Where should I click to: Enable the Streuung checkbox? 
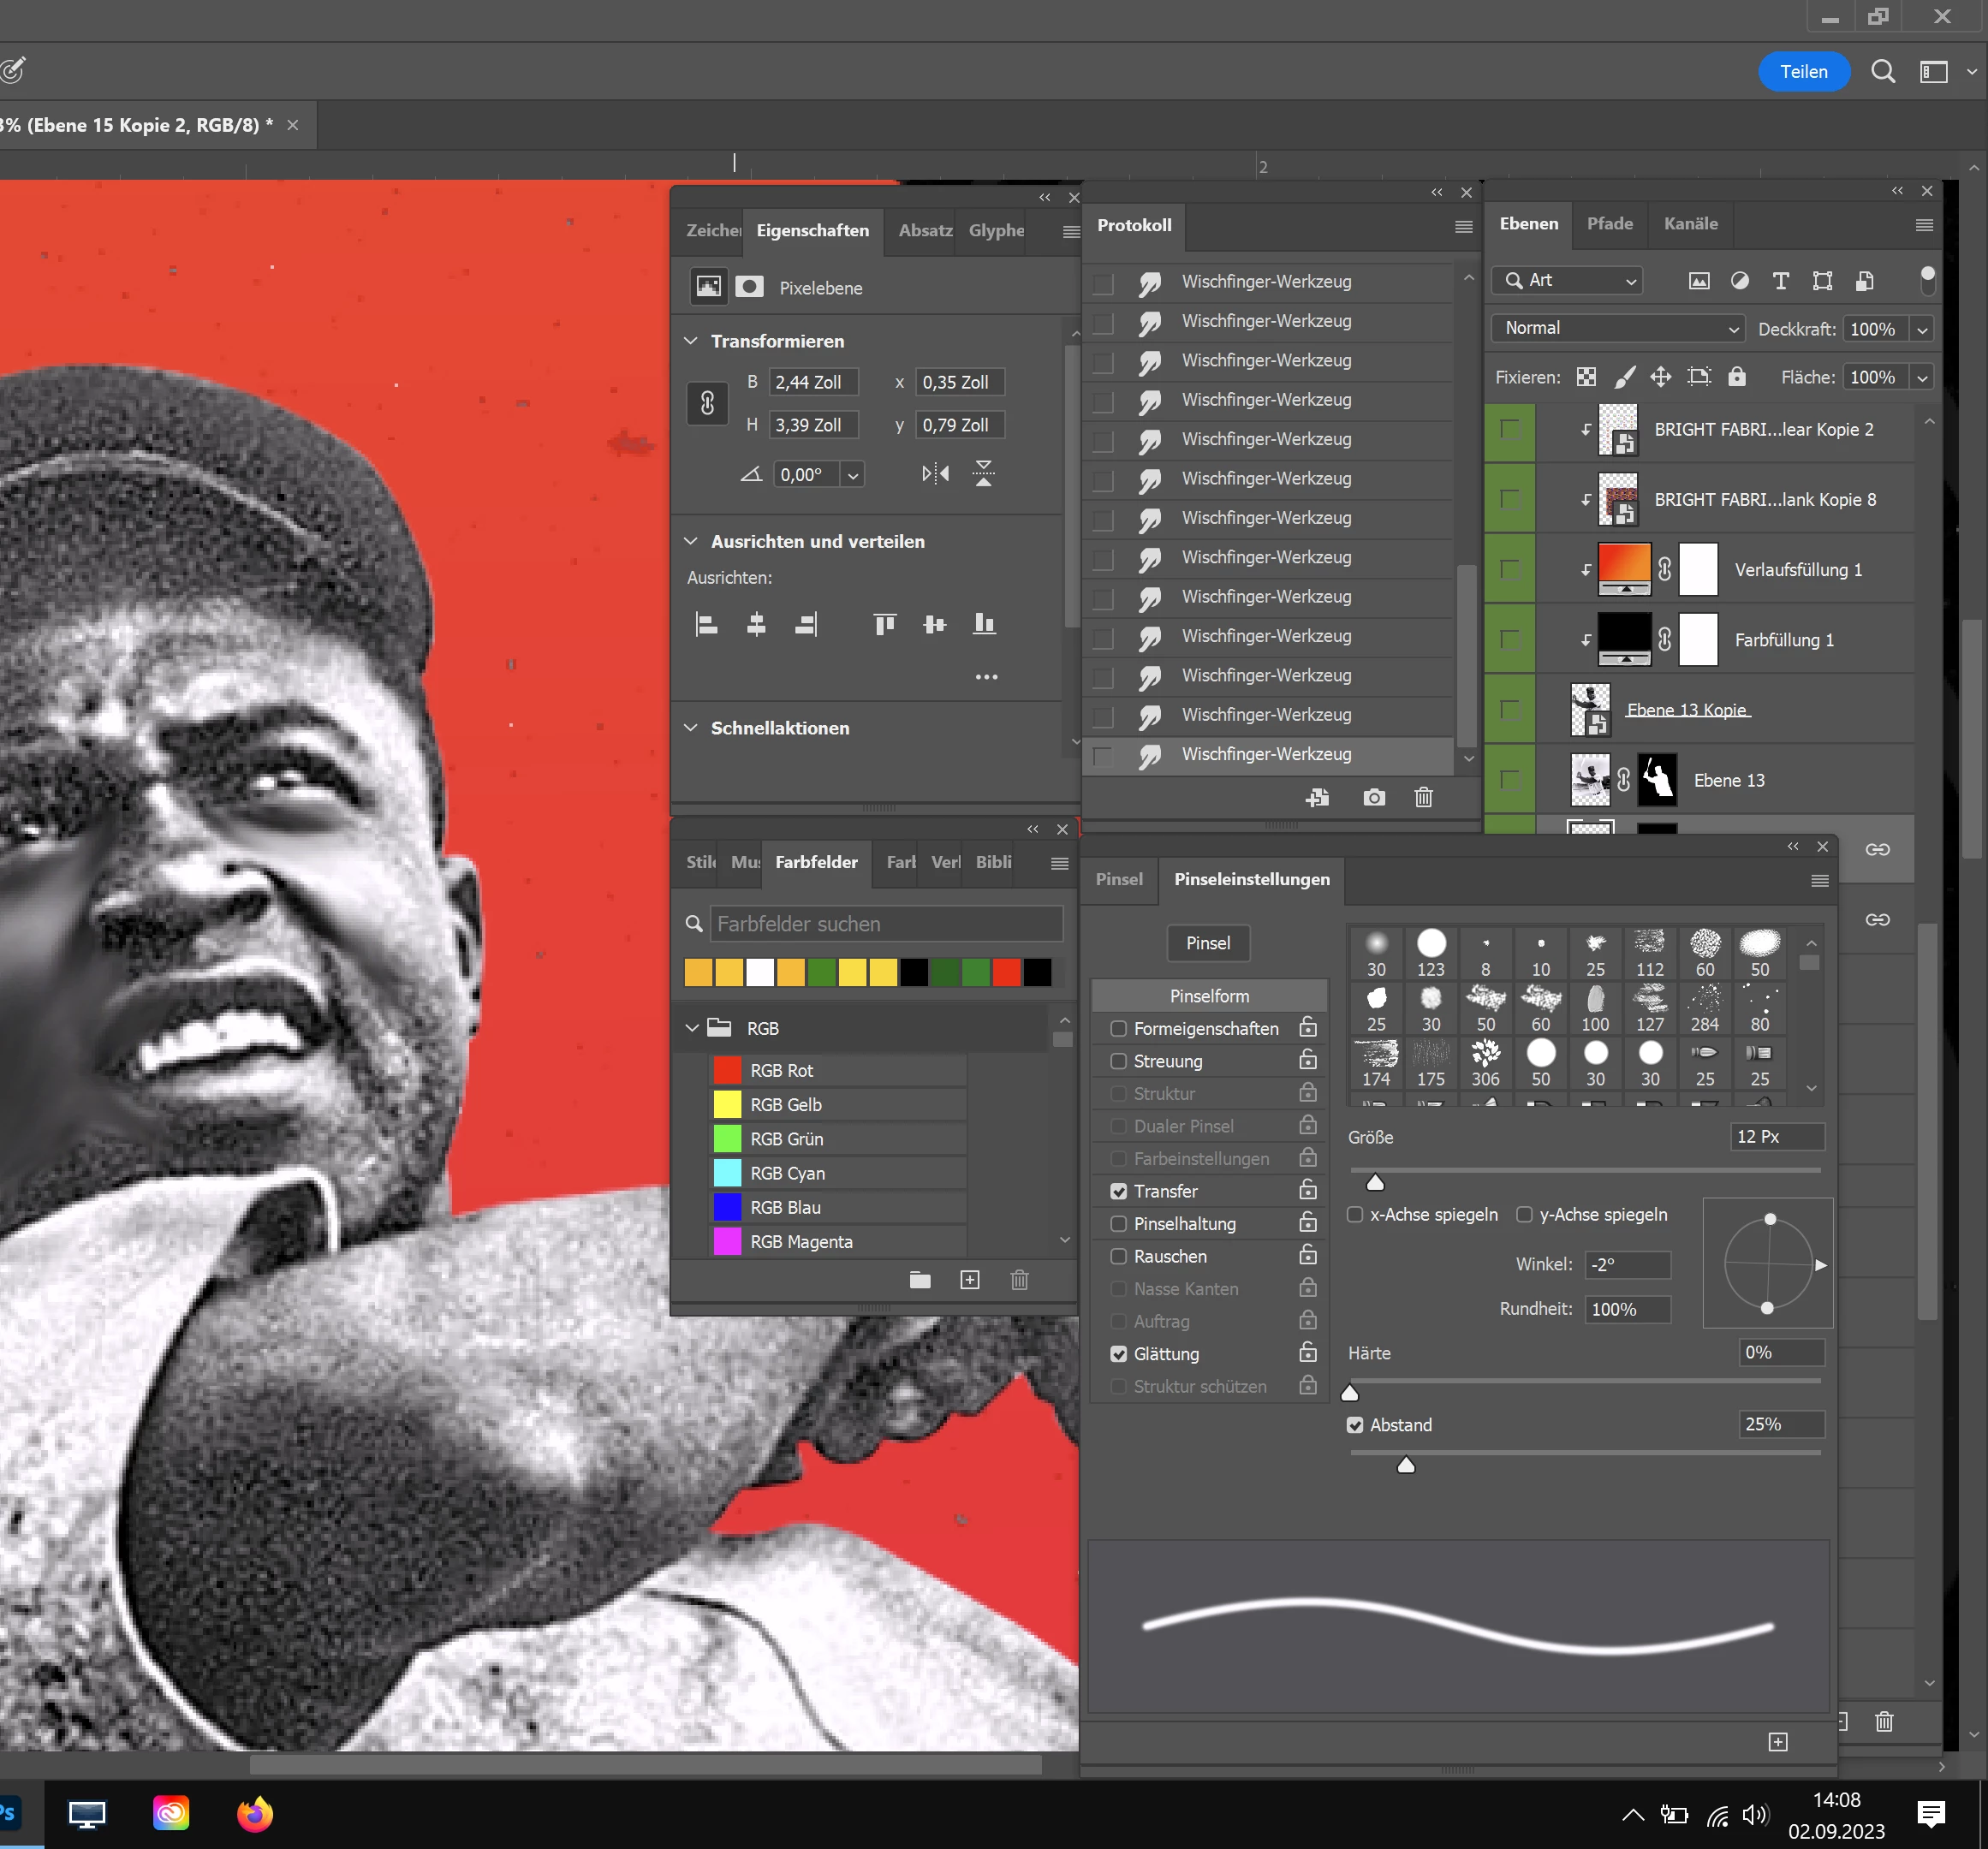(x=1118, y=1061)
